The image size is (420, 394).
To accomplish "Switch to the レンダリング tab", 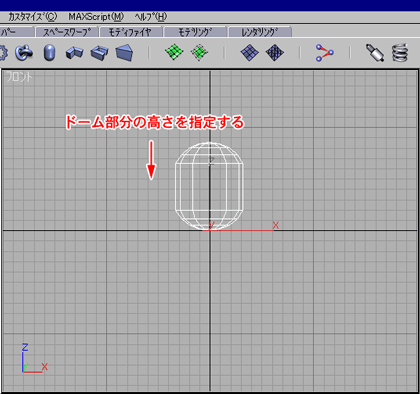I will 260,32.
